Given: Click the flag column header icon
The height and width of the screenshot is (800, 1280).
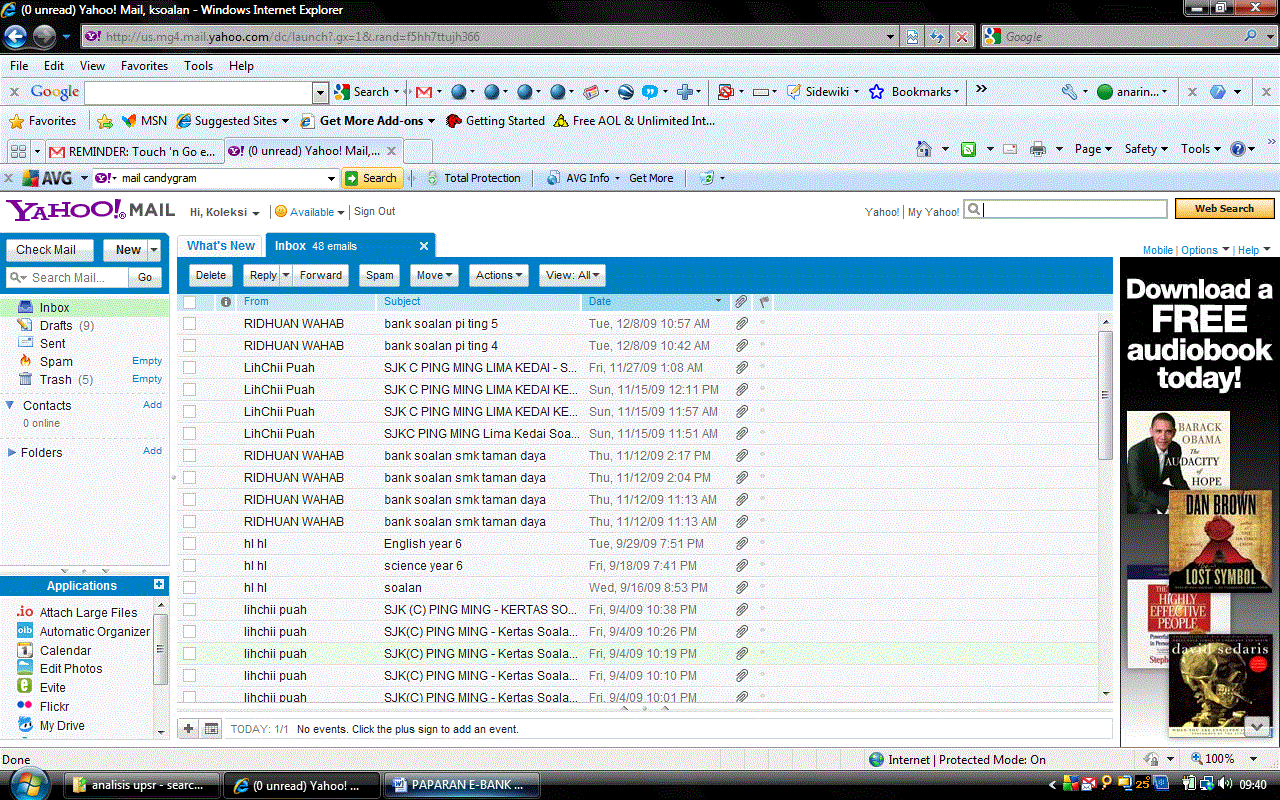Looking at the screenshot, I should [764, 301].
